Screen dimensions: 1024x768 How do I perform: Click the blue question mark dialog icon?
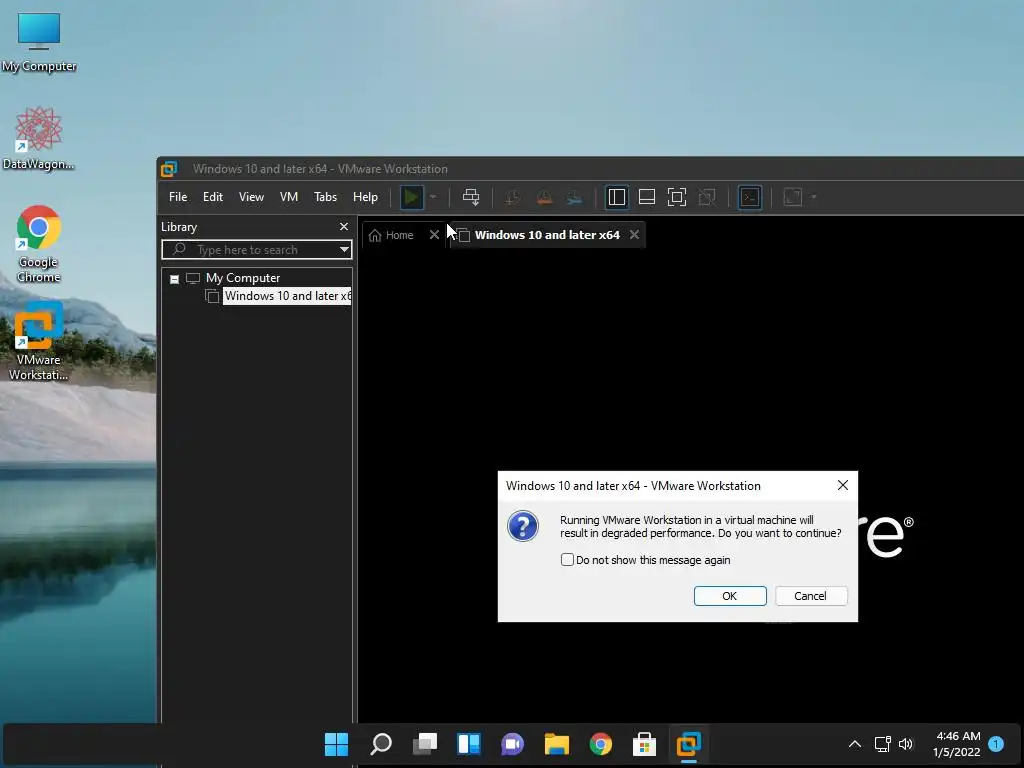(523, 526)
